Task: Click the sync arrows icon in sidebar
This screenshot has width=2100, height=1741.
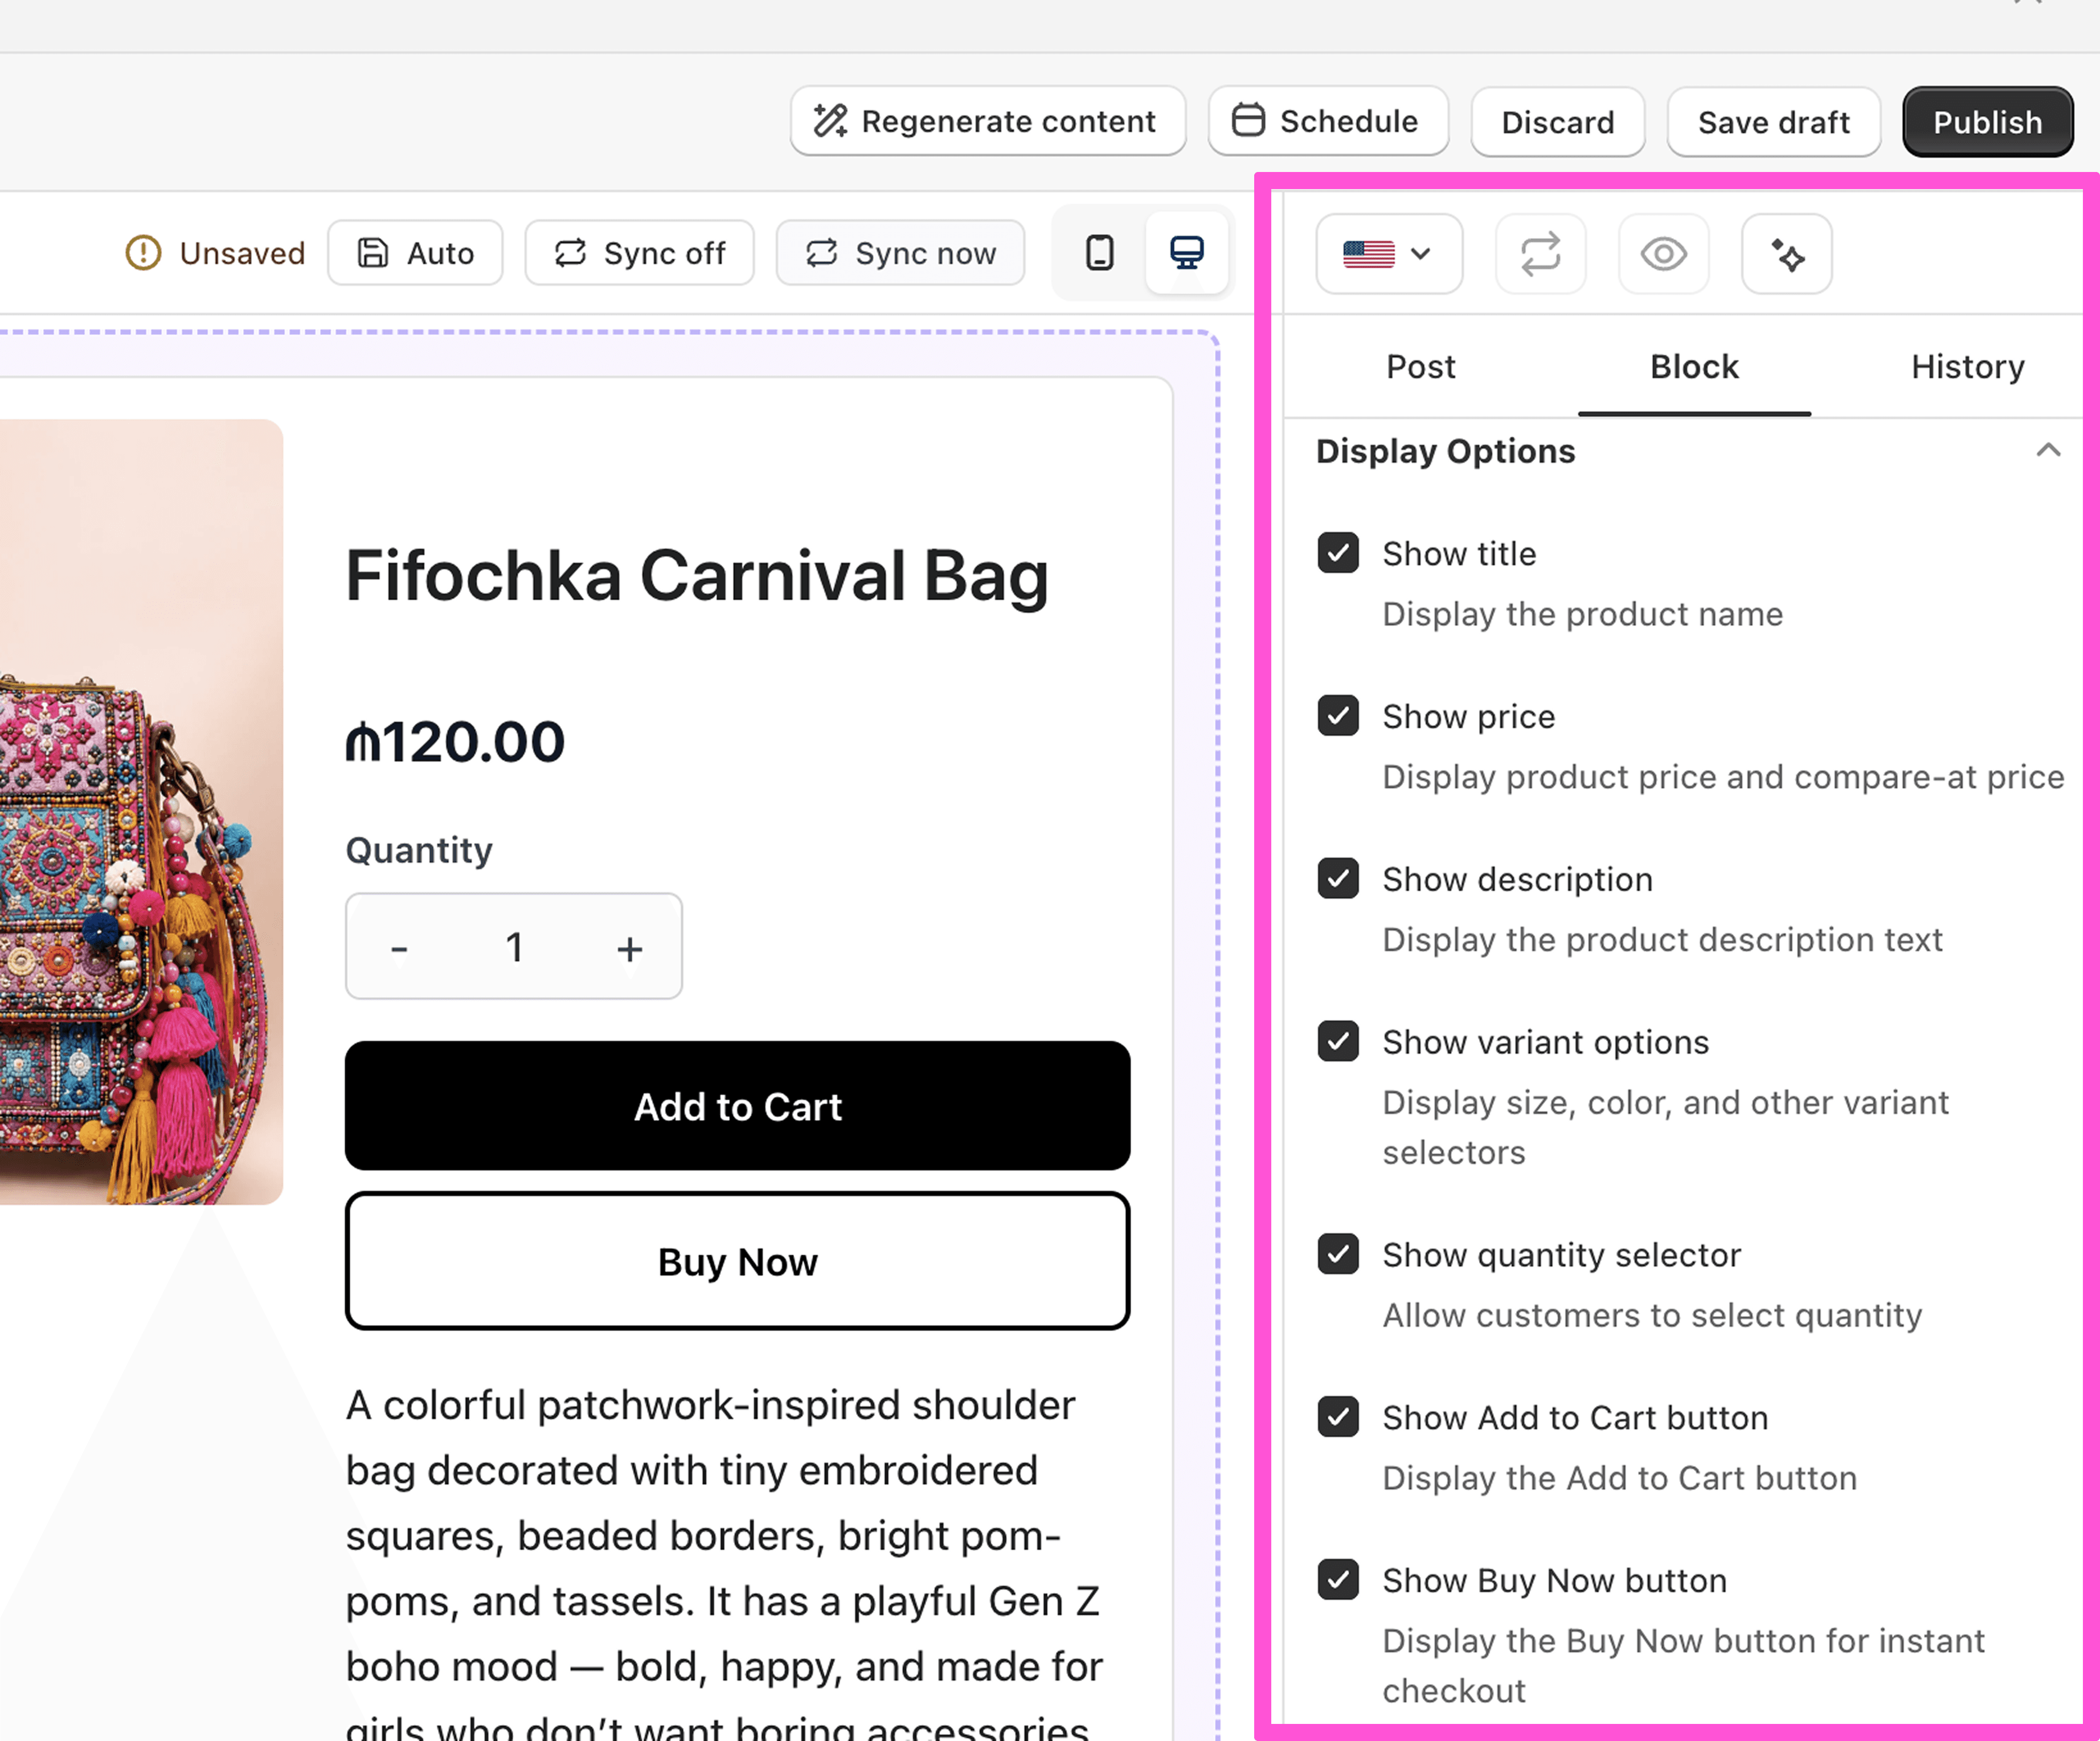Action: pos(1540,254)
